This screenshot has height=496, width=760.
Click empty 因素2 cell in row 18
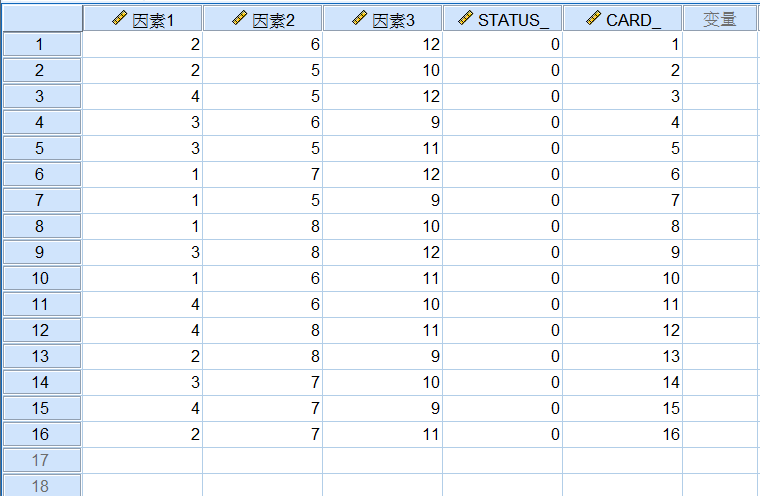click(263, 485)
